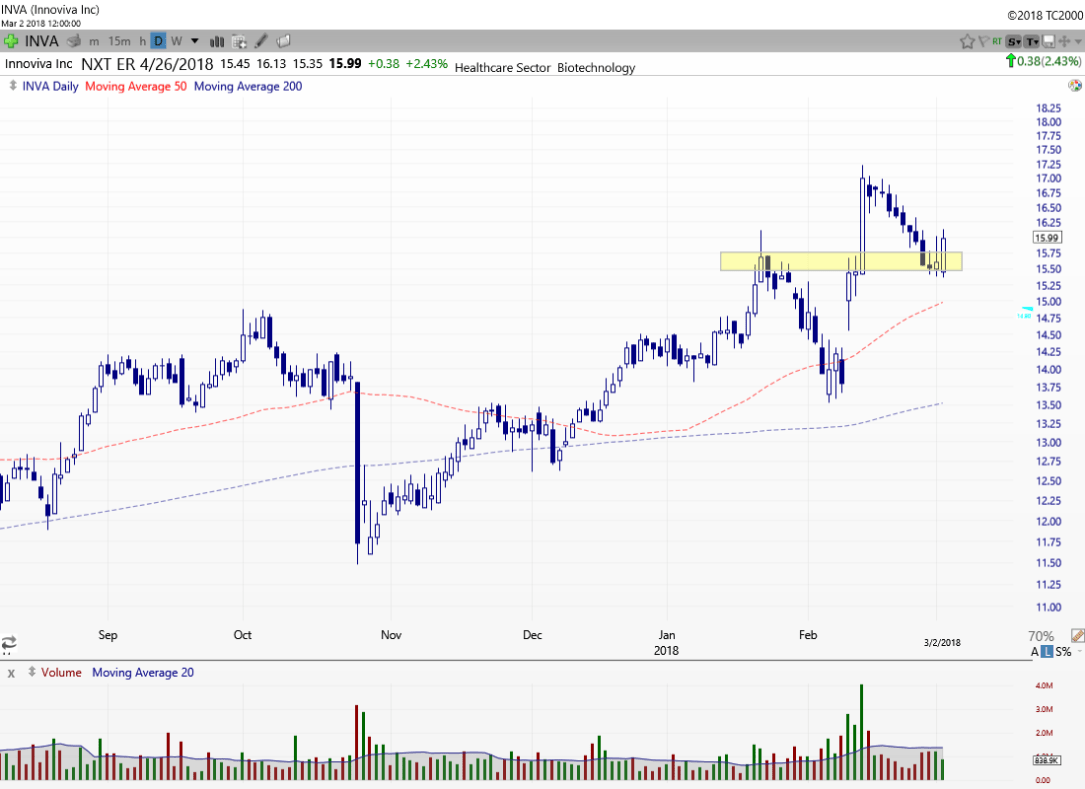Click the Volume indicator label
Viewport: 1085px width, 789px height.
click(x=62, y=672)
